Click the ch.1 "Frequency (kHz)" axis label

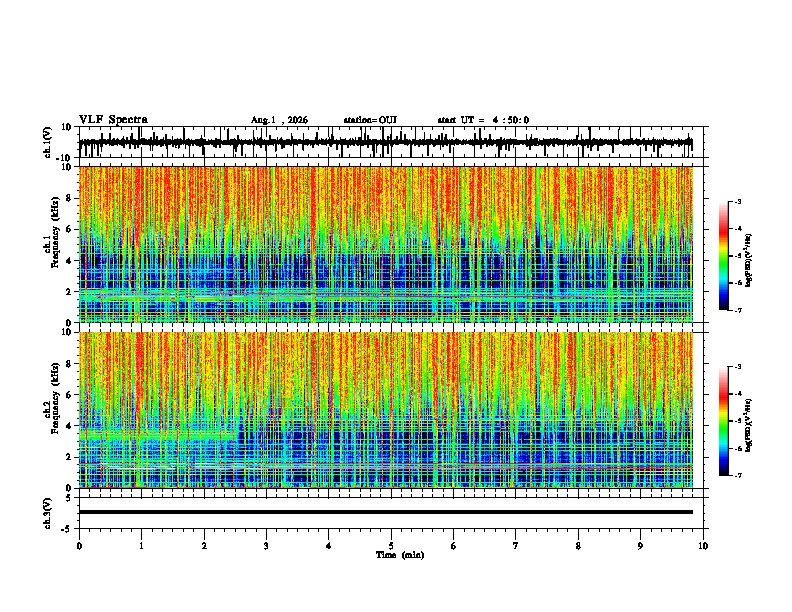[55, 232]
